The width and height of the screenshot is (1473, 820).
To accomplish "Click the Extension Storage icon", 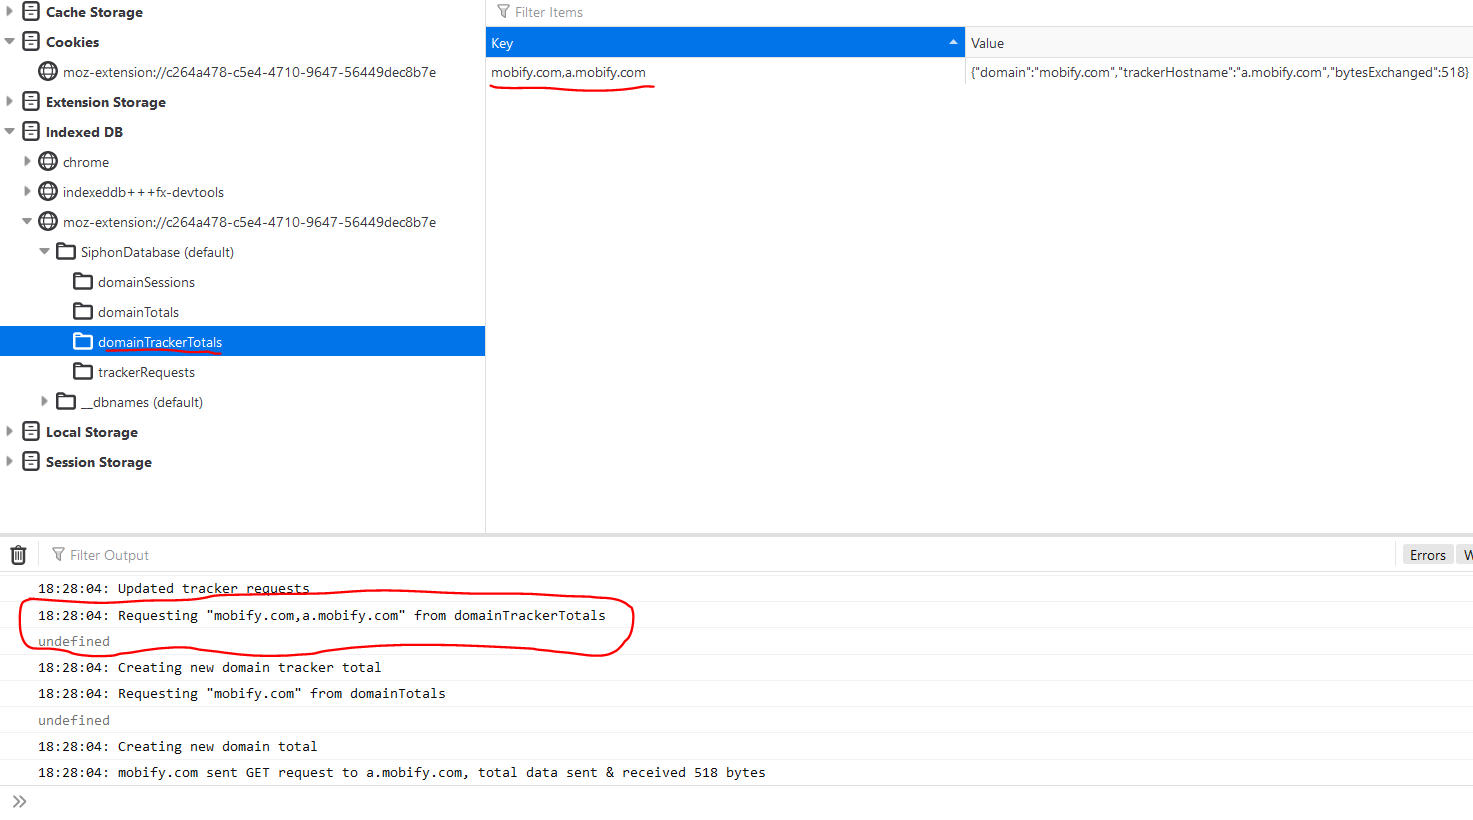I will pyautogui.click(x=31, y=102).
